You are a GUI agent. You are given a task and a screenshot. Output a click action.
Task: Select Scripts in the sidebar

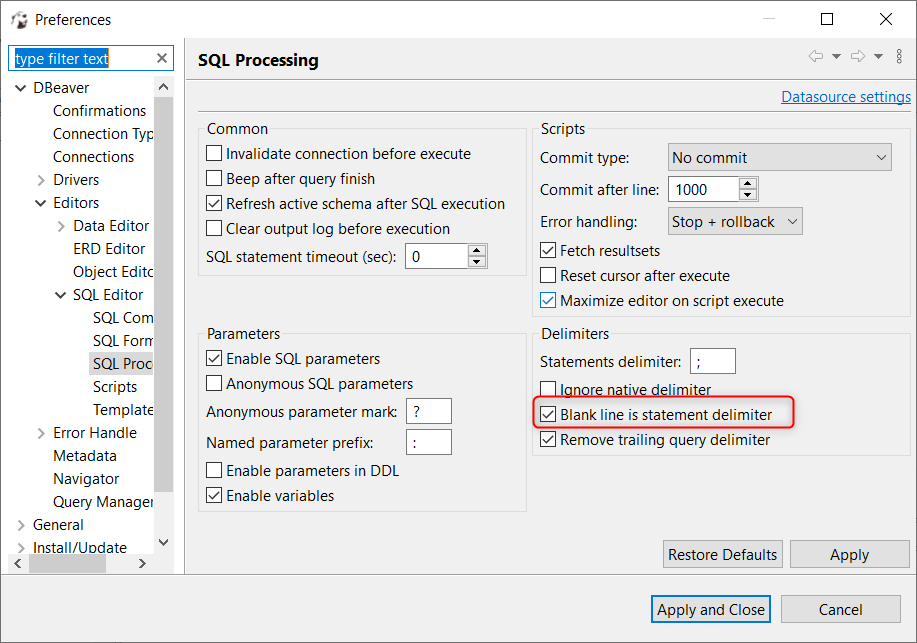point(115,386)
